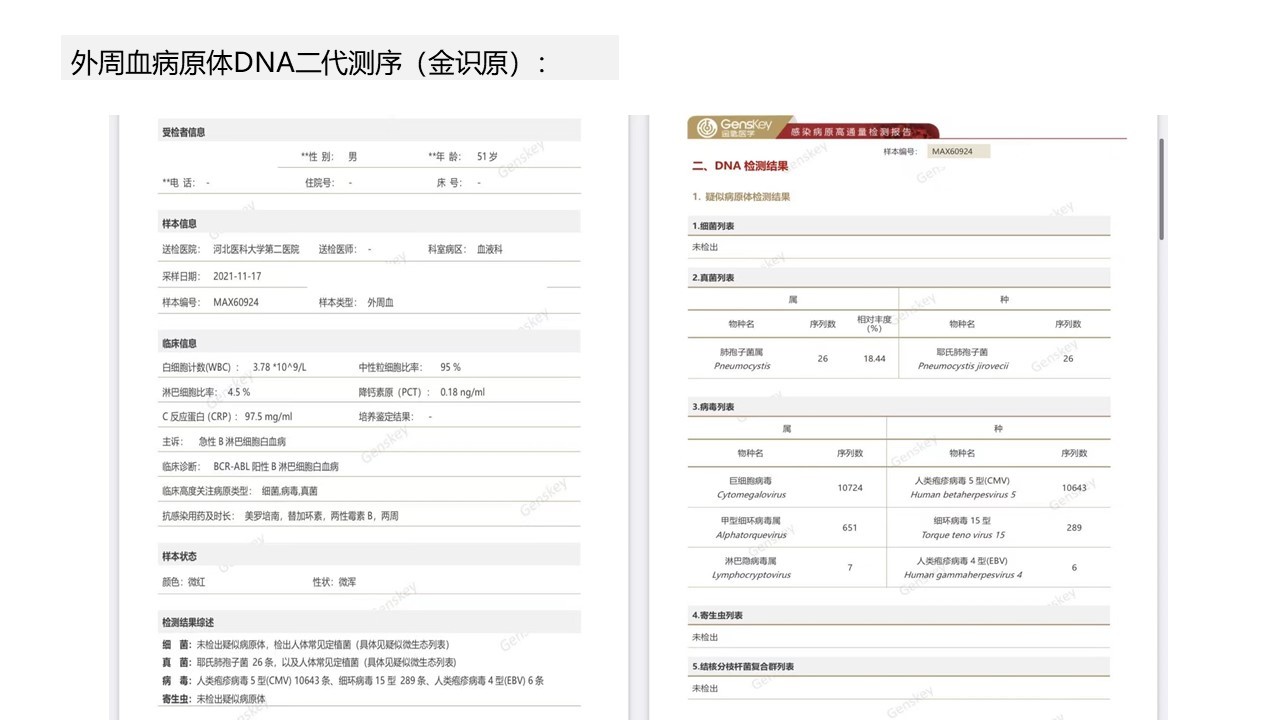Select Alphatorquevirus sequence count 651
The image size is (1280, 720).
[850, 527]
